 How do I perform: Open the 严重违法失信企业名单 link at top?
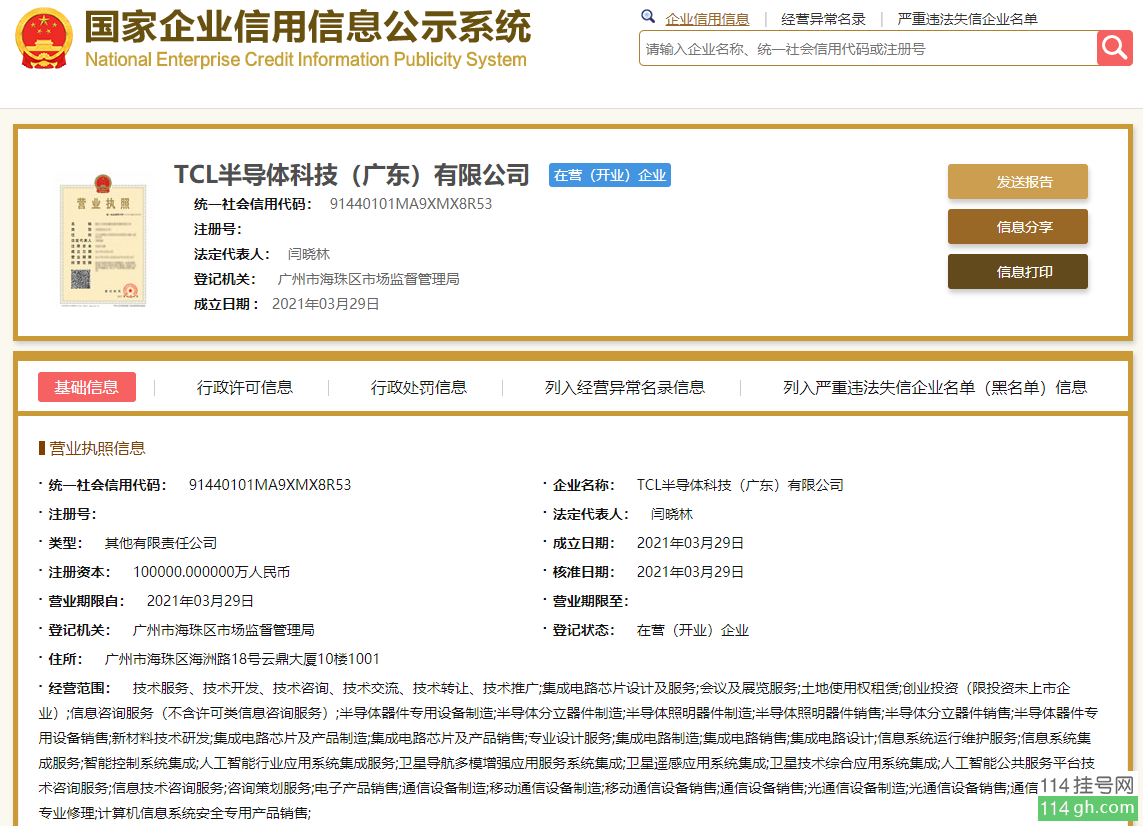pyautogui.click(x=967, y=19)
